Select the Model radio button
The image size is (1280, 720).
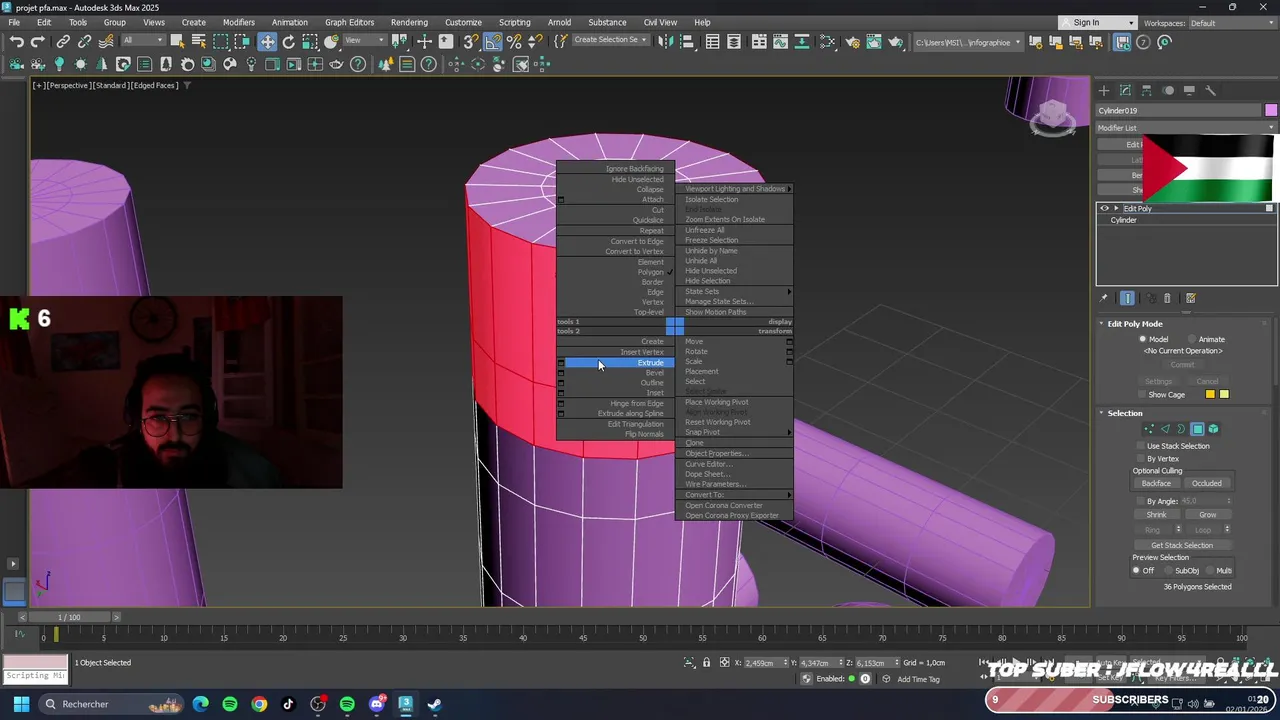tap(1143, 339)
